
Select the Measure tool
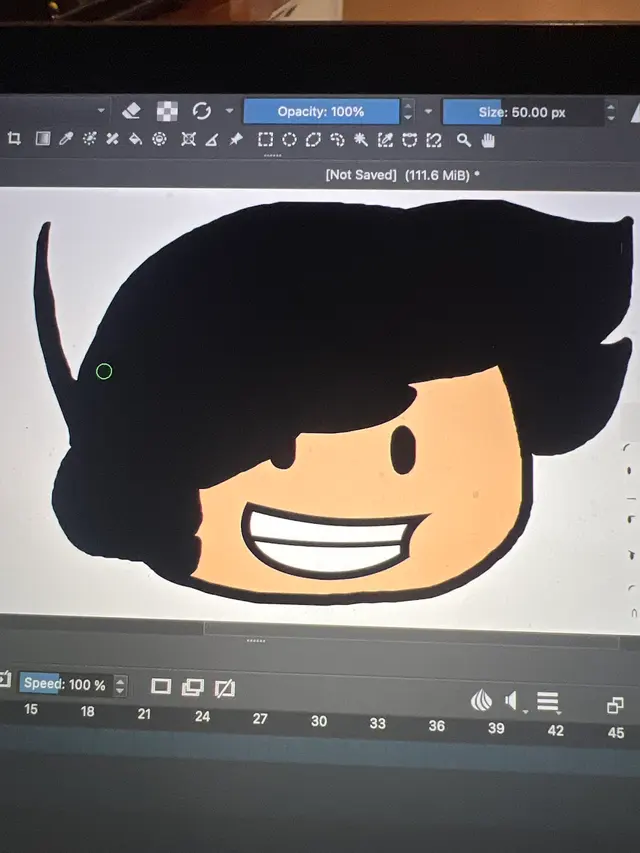point(212,140)
